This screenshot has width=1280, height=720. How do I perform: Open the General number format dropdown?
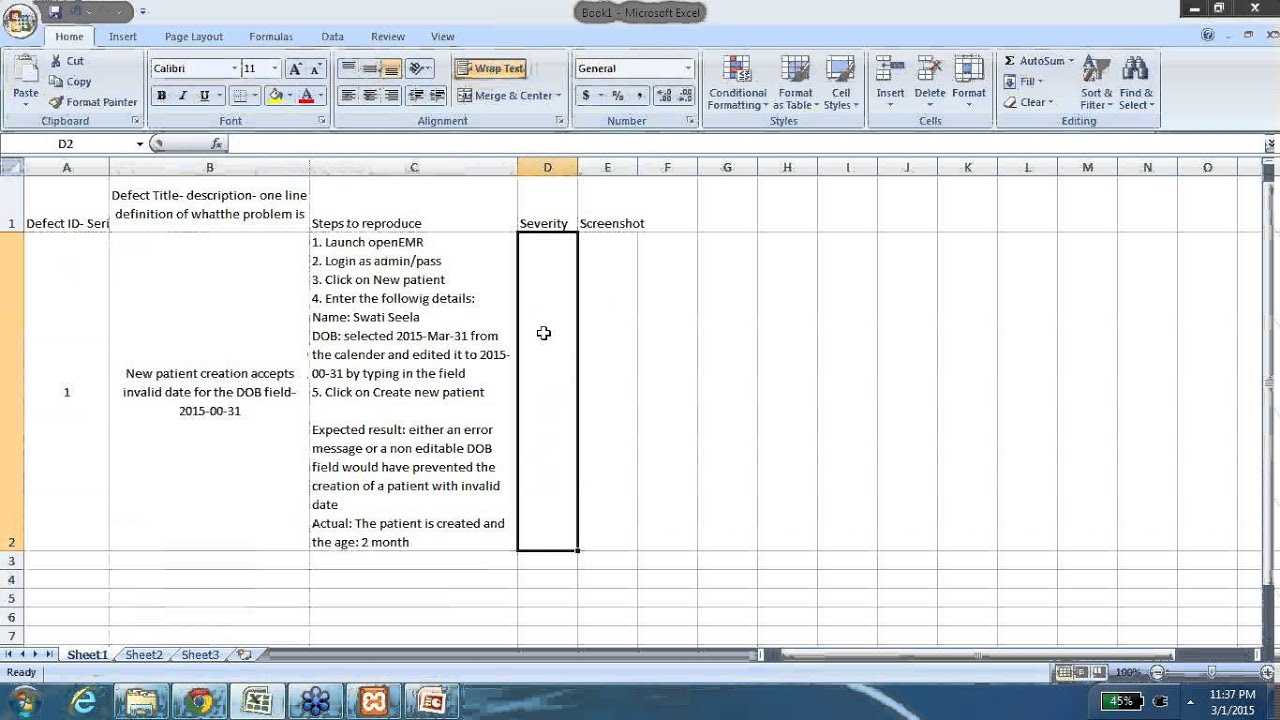pos(685,67)
